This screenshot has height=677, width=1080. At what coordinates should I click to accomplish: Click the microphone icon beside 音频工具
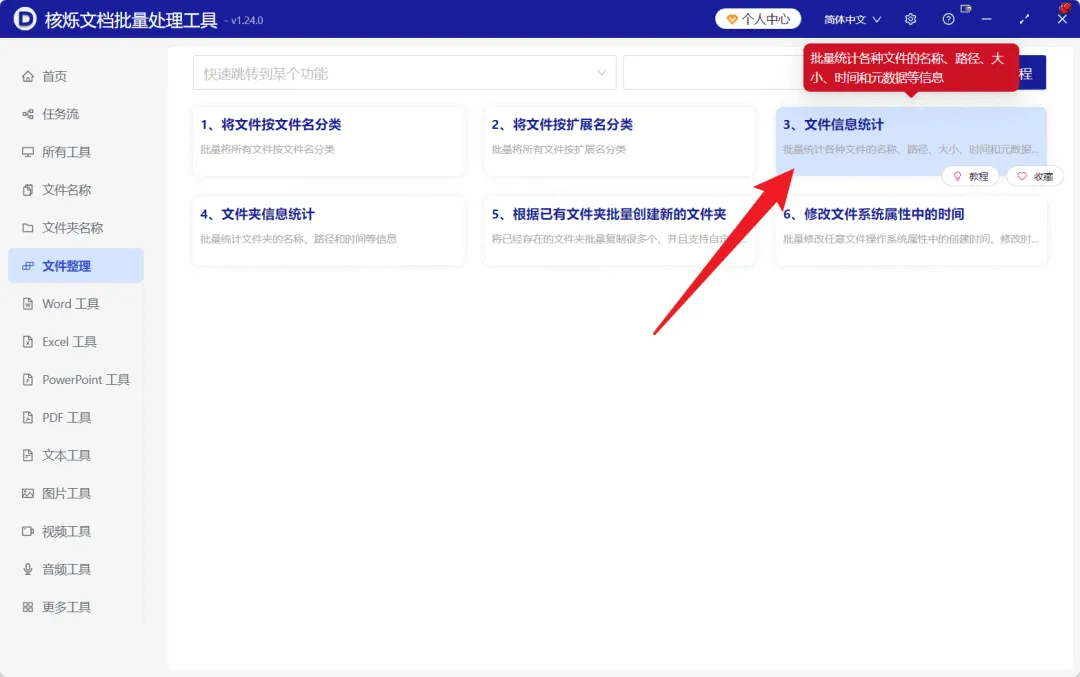pyautogui.click(x=28, y=569)
